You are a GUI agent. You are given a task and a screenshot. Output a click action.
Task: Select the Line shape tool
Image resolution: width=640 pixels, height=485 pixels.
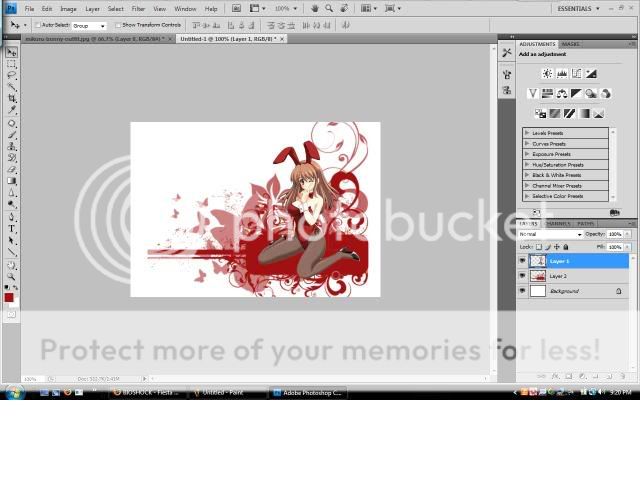point(11,251)
